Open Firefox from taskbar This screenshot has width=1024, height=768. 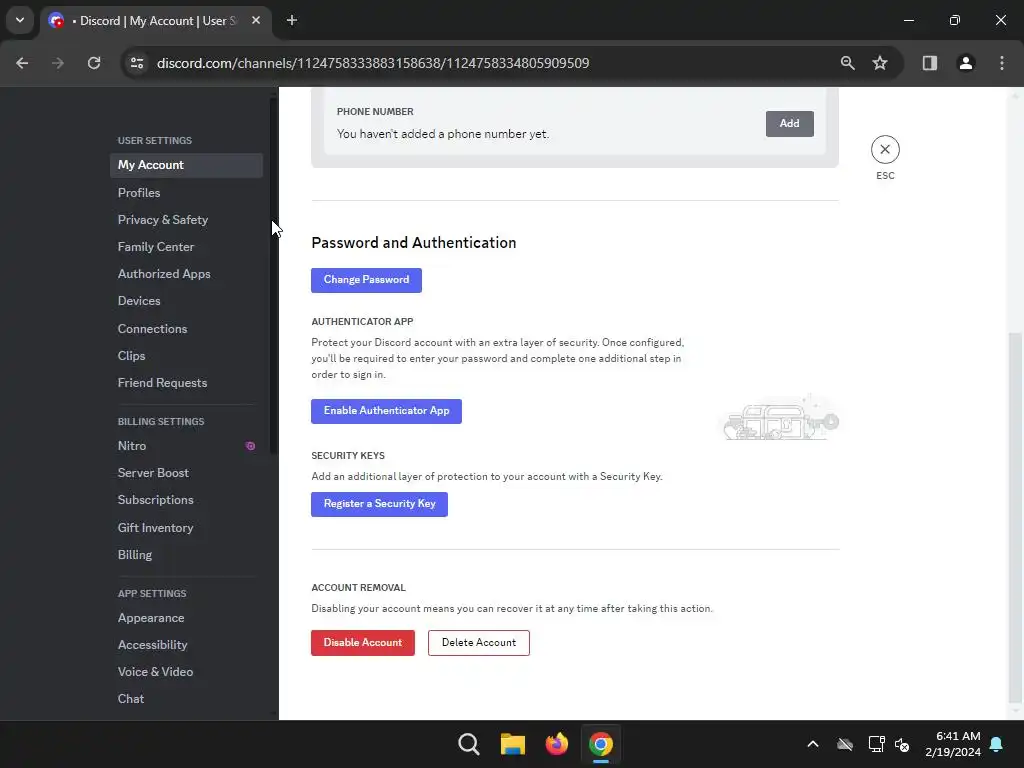[556, 744]
